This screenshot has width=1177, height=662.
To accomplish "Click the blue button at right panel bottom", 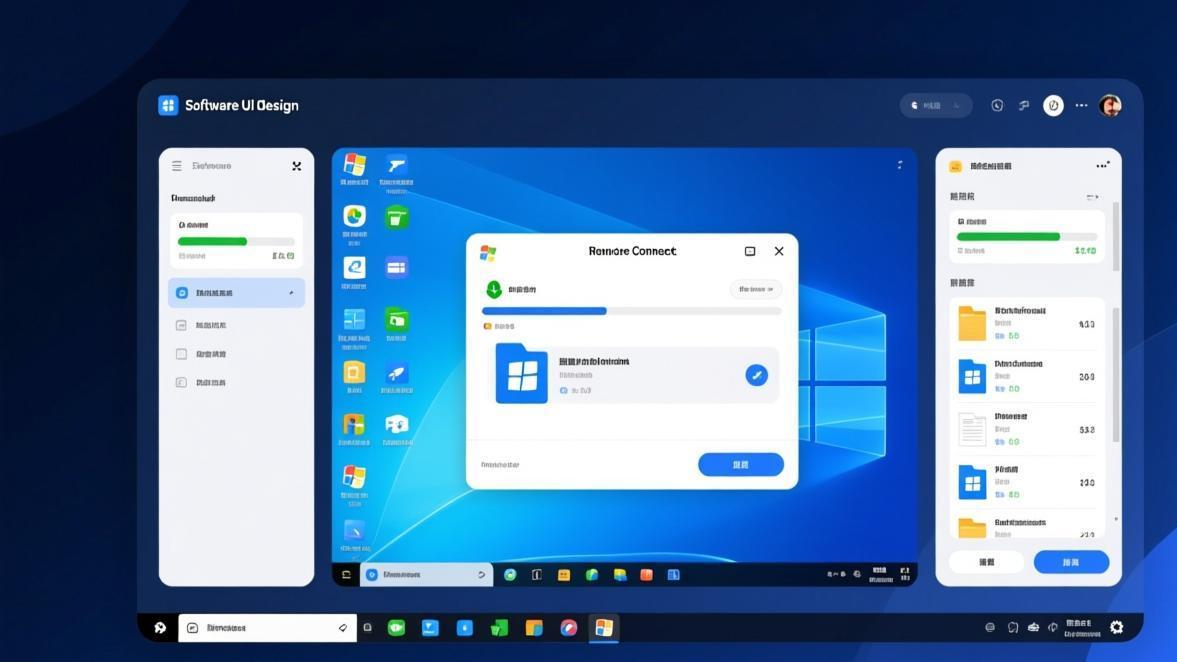I will click(1071, 562).
